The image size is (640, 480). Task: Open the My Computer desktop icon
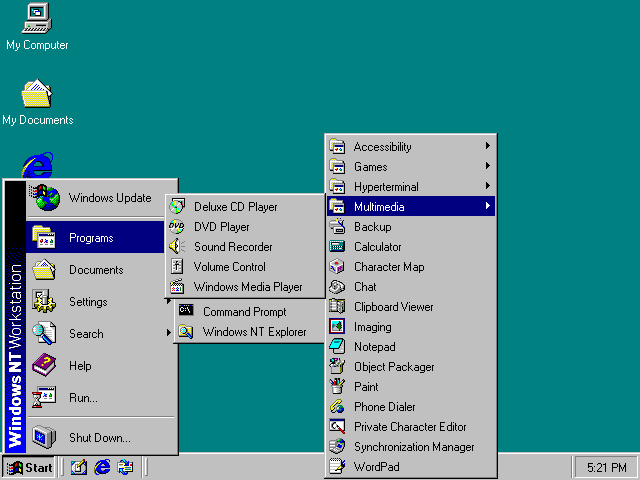[x=37, y=19]
